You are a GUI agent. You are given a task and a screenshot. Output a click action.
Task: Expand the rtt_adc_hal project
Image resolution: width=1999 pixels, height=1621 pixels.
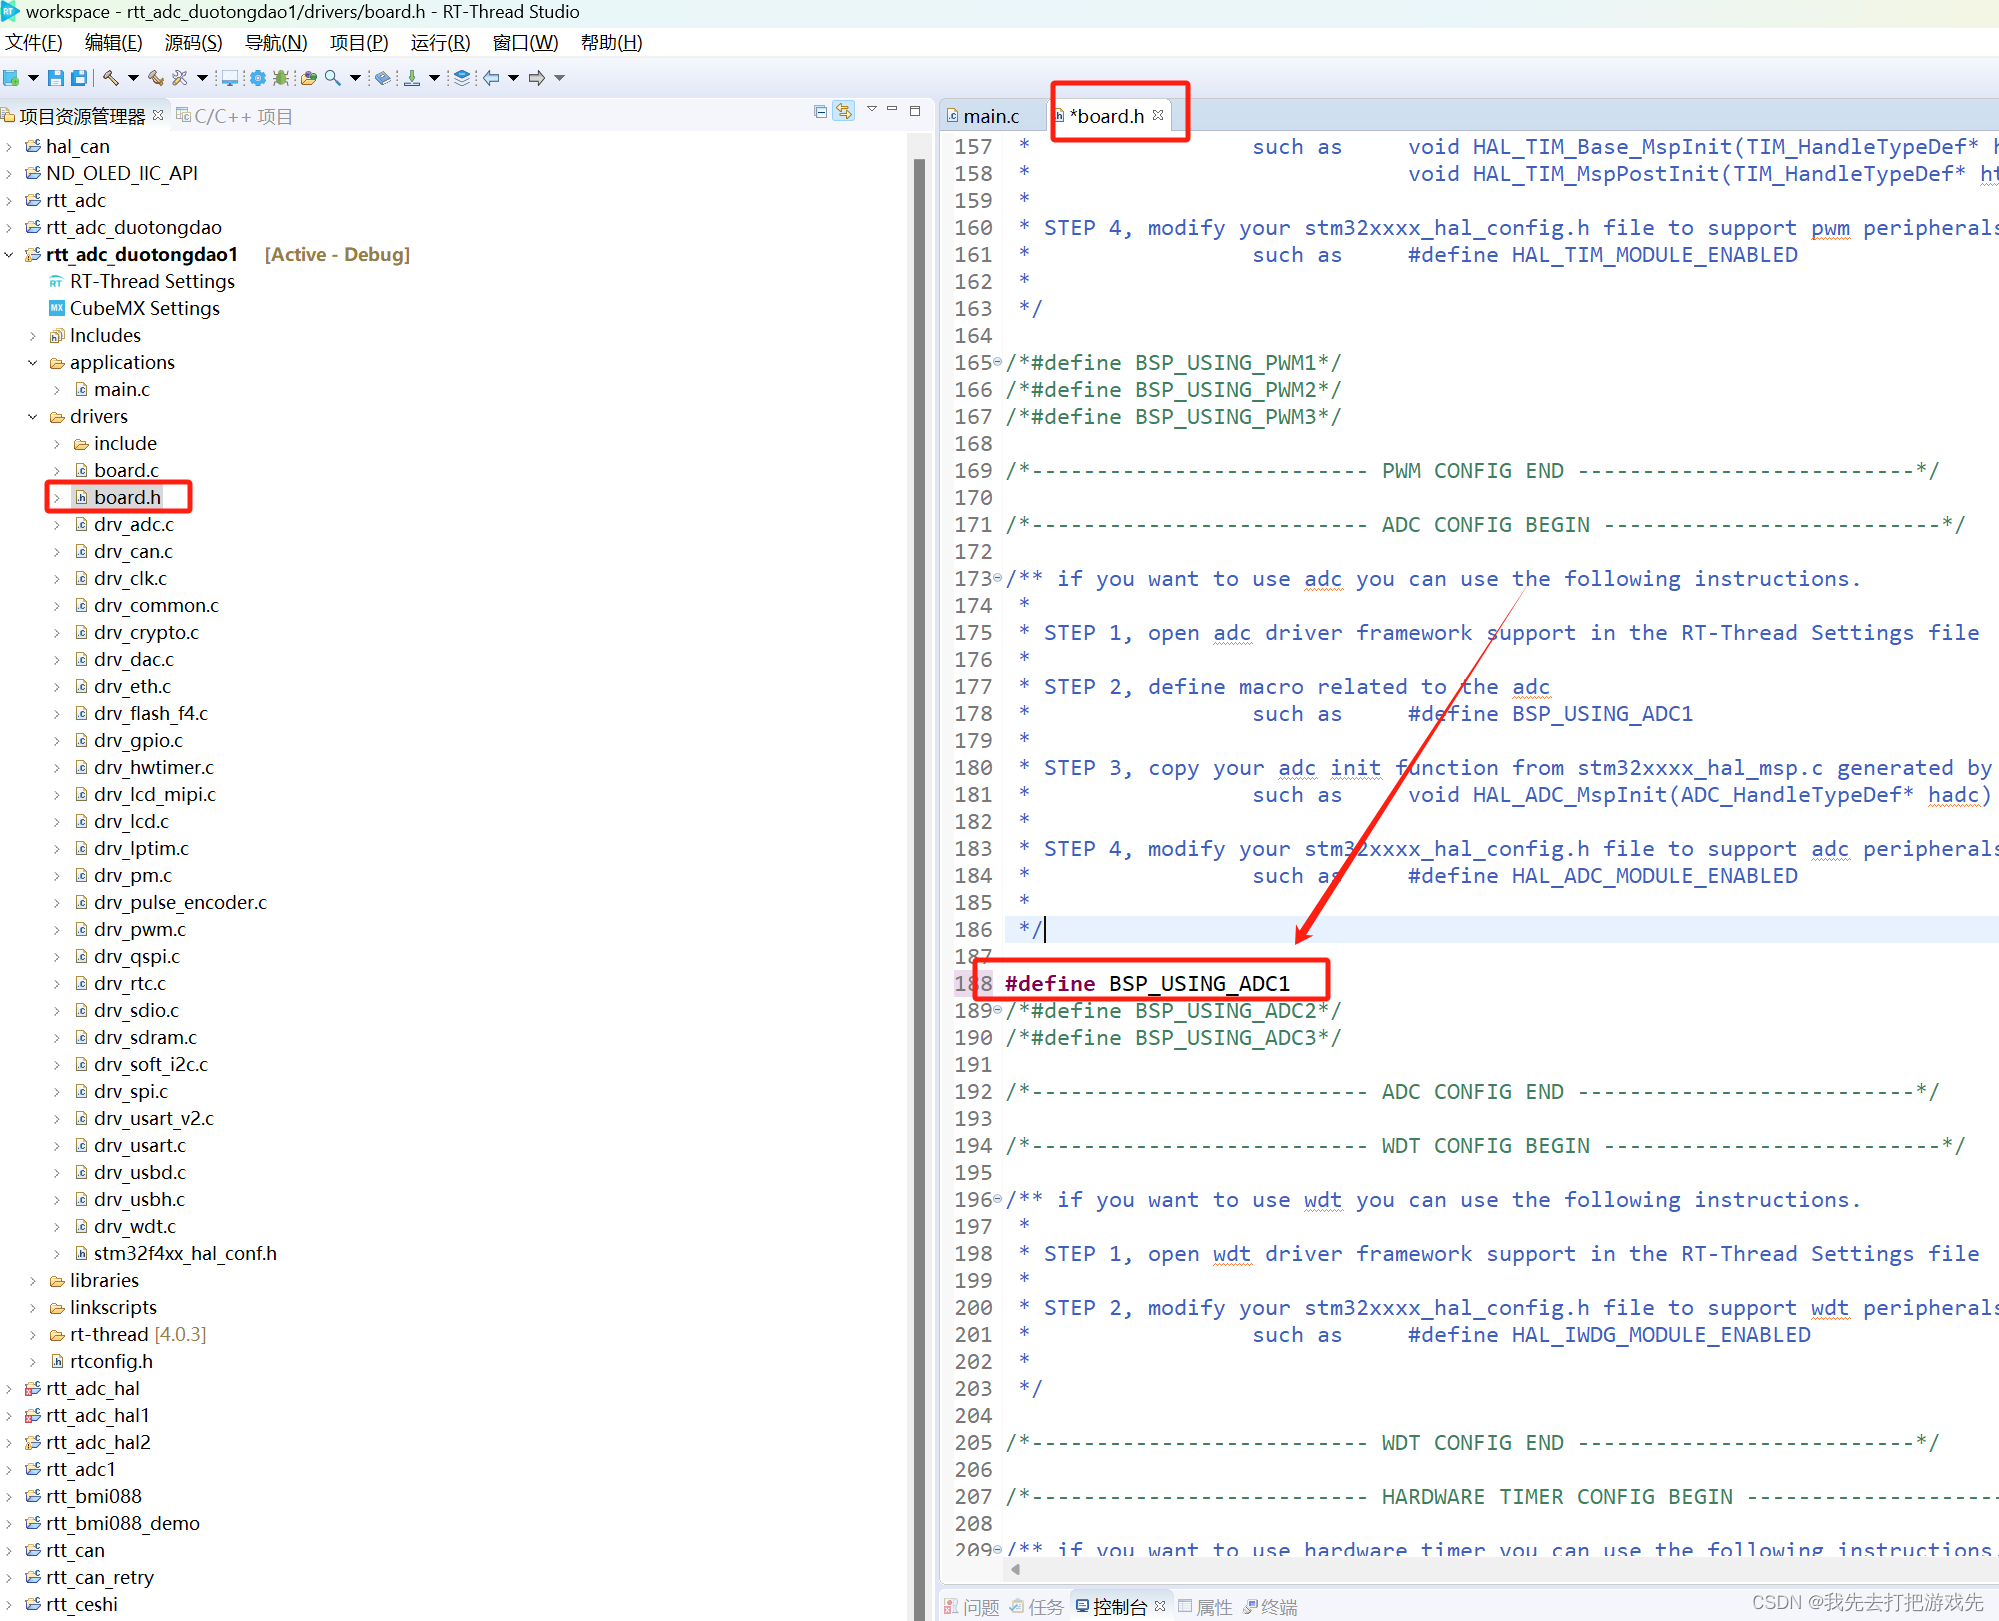(9, 1389)
